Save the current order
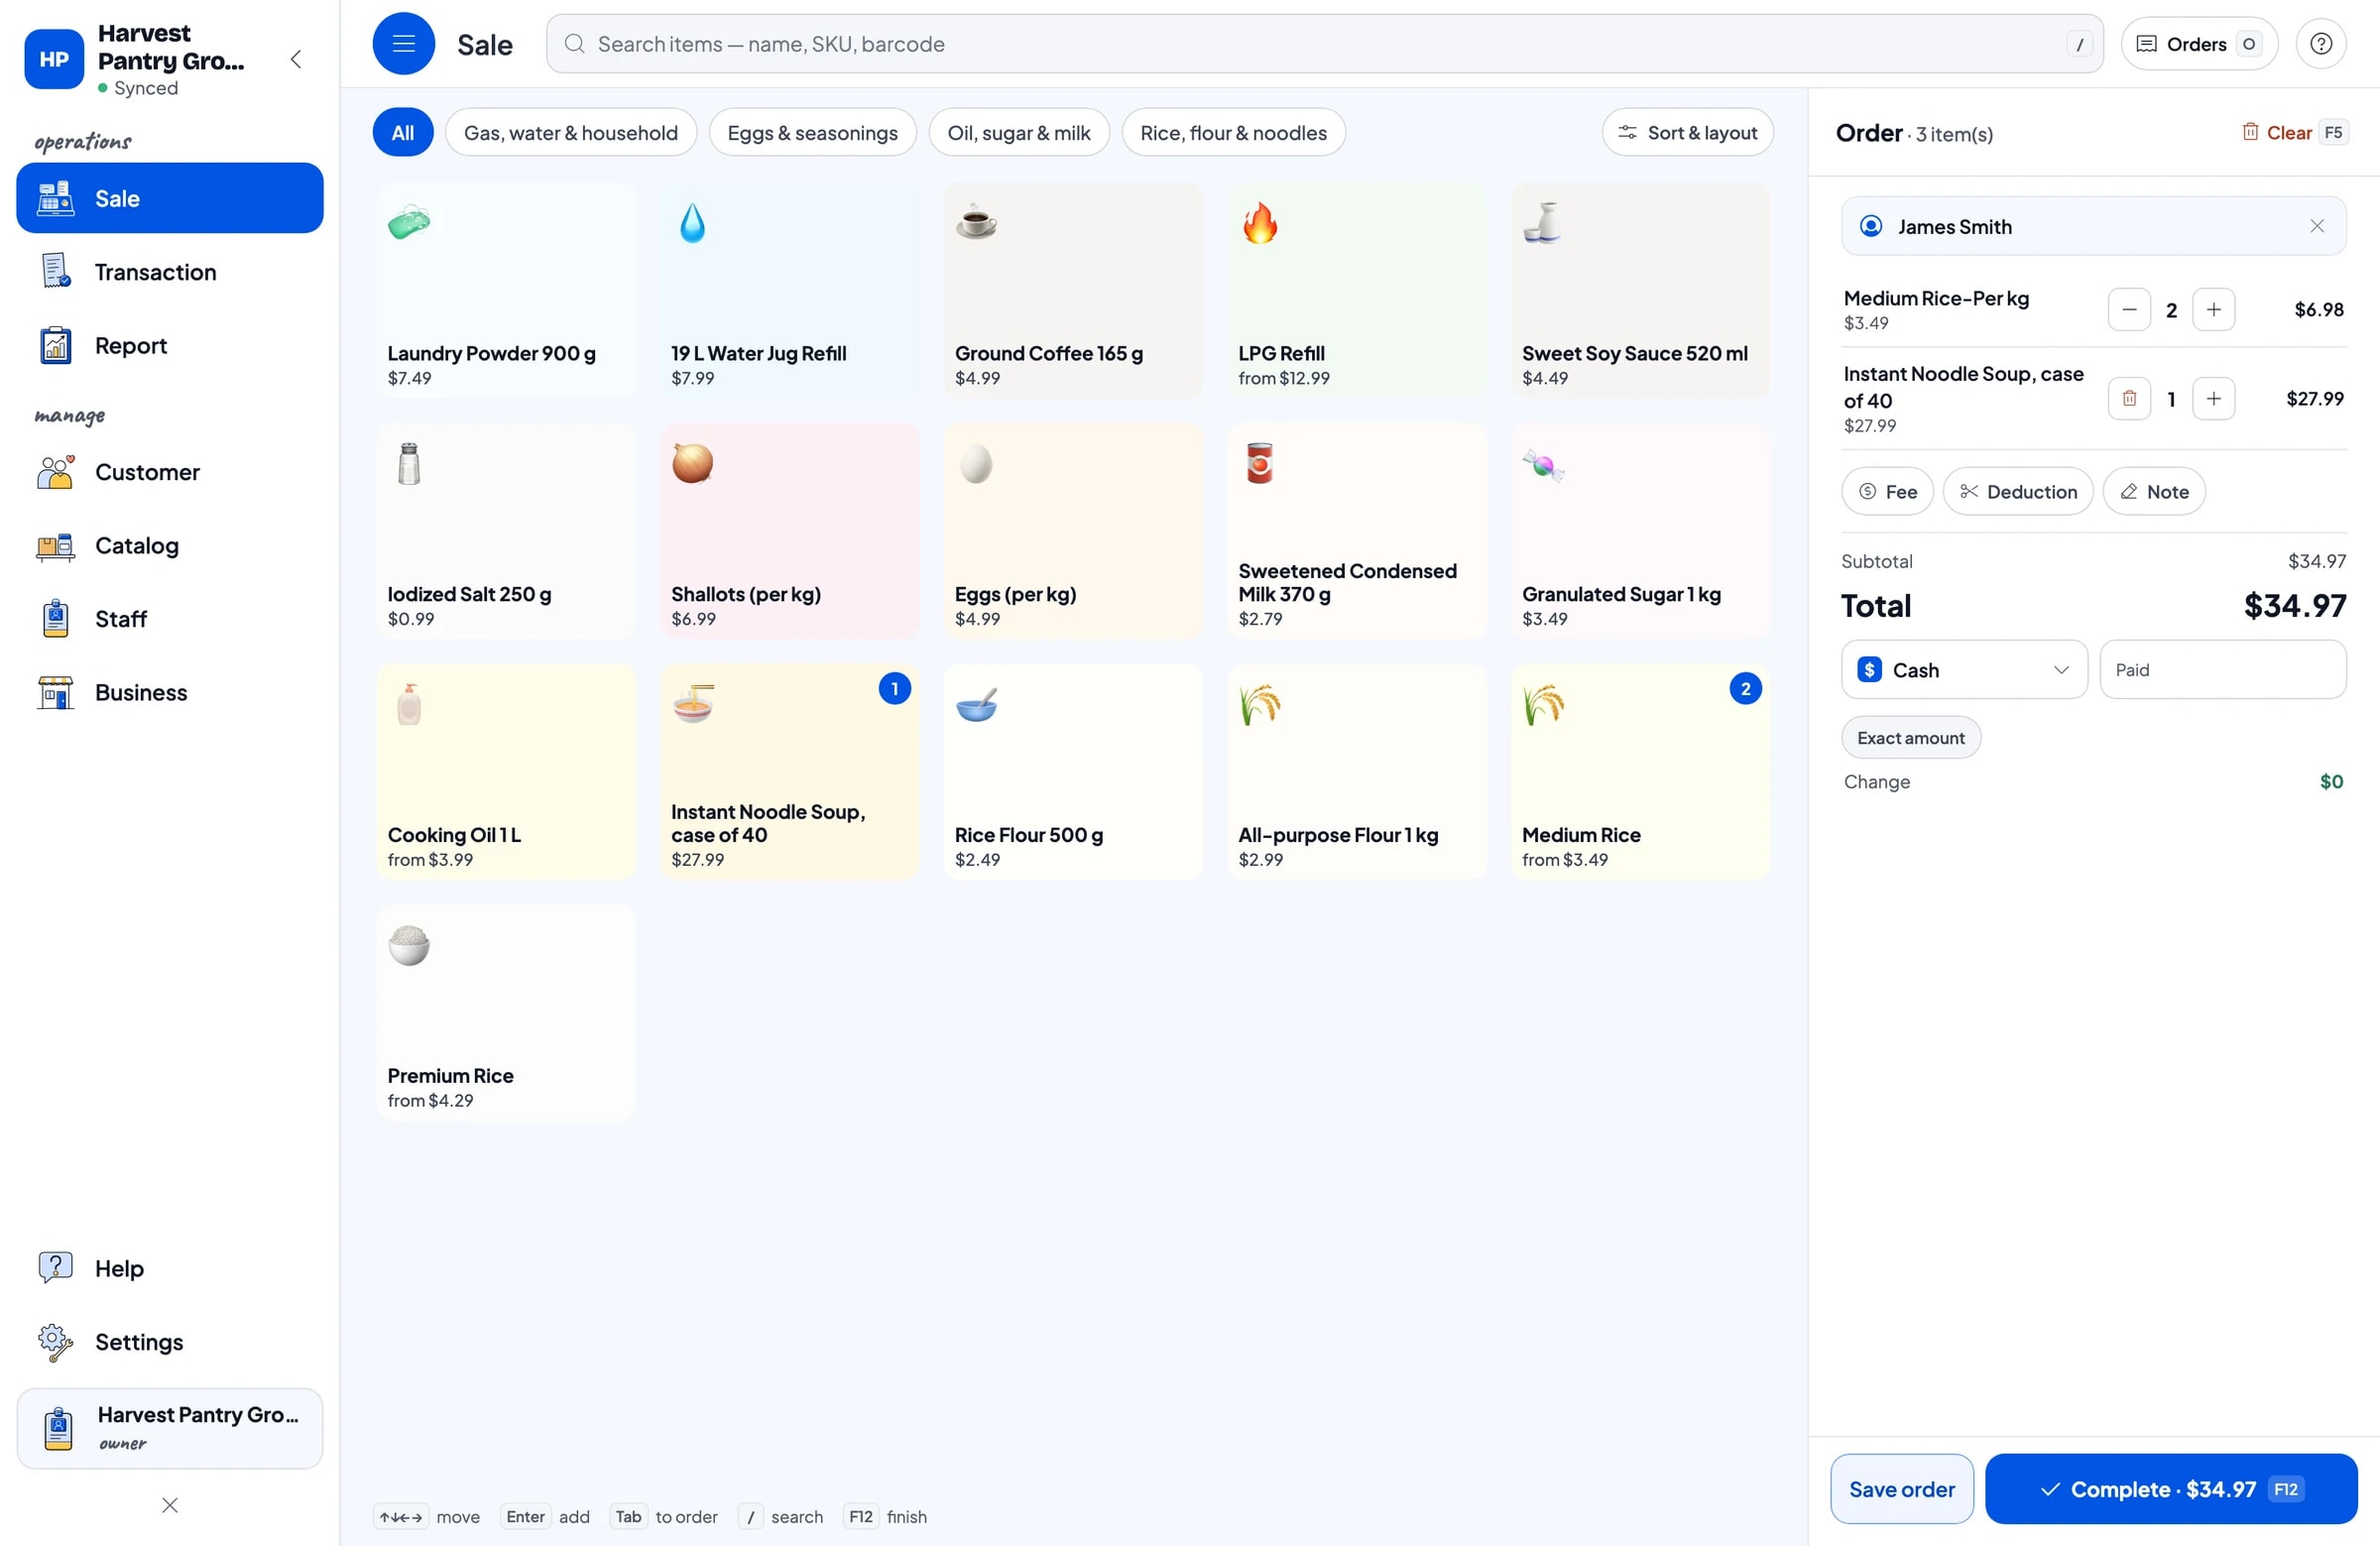The width and height of the screenshot is (2380, 1546). [1901, 1489]
